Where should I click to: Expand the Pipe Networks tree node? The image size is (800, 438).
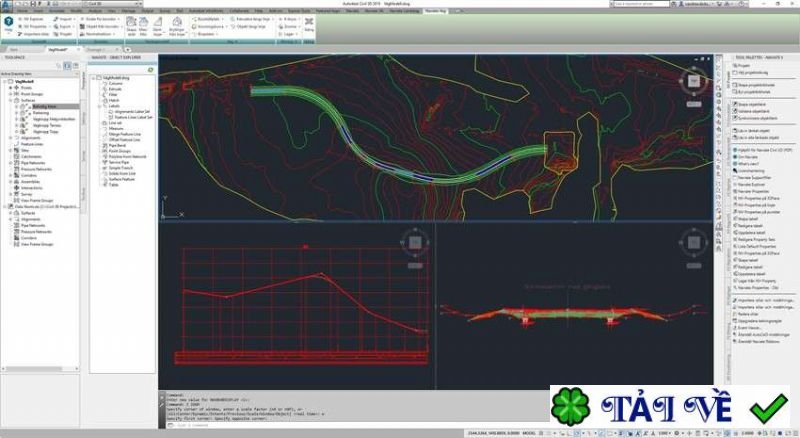(12, 161)
